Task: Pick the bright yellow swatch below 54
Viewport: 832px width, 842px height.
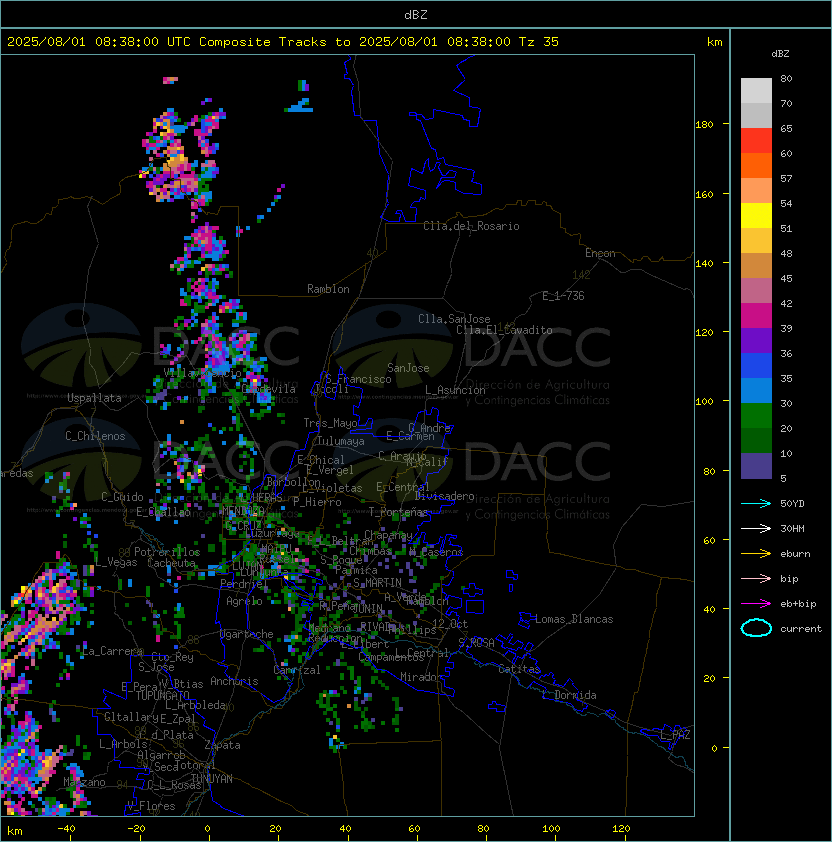Action: coord(756,215)
